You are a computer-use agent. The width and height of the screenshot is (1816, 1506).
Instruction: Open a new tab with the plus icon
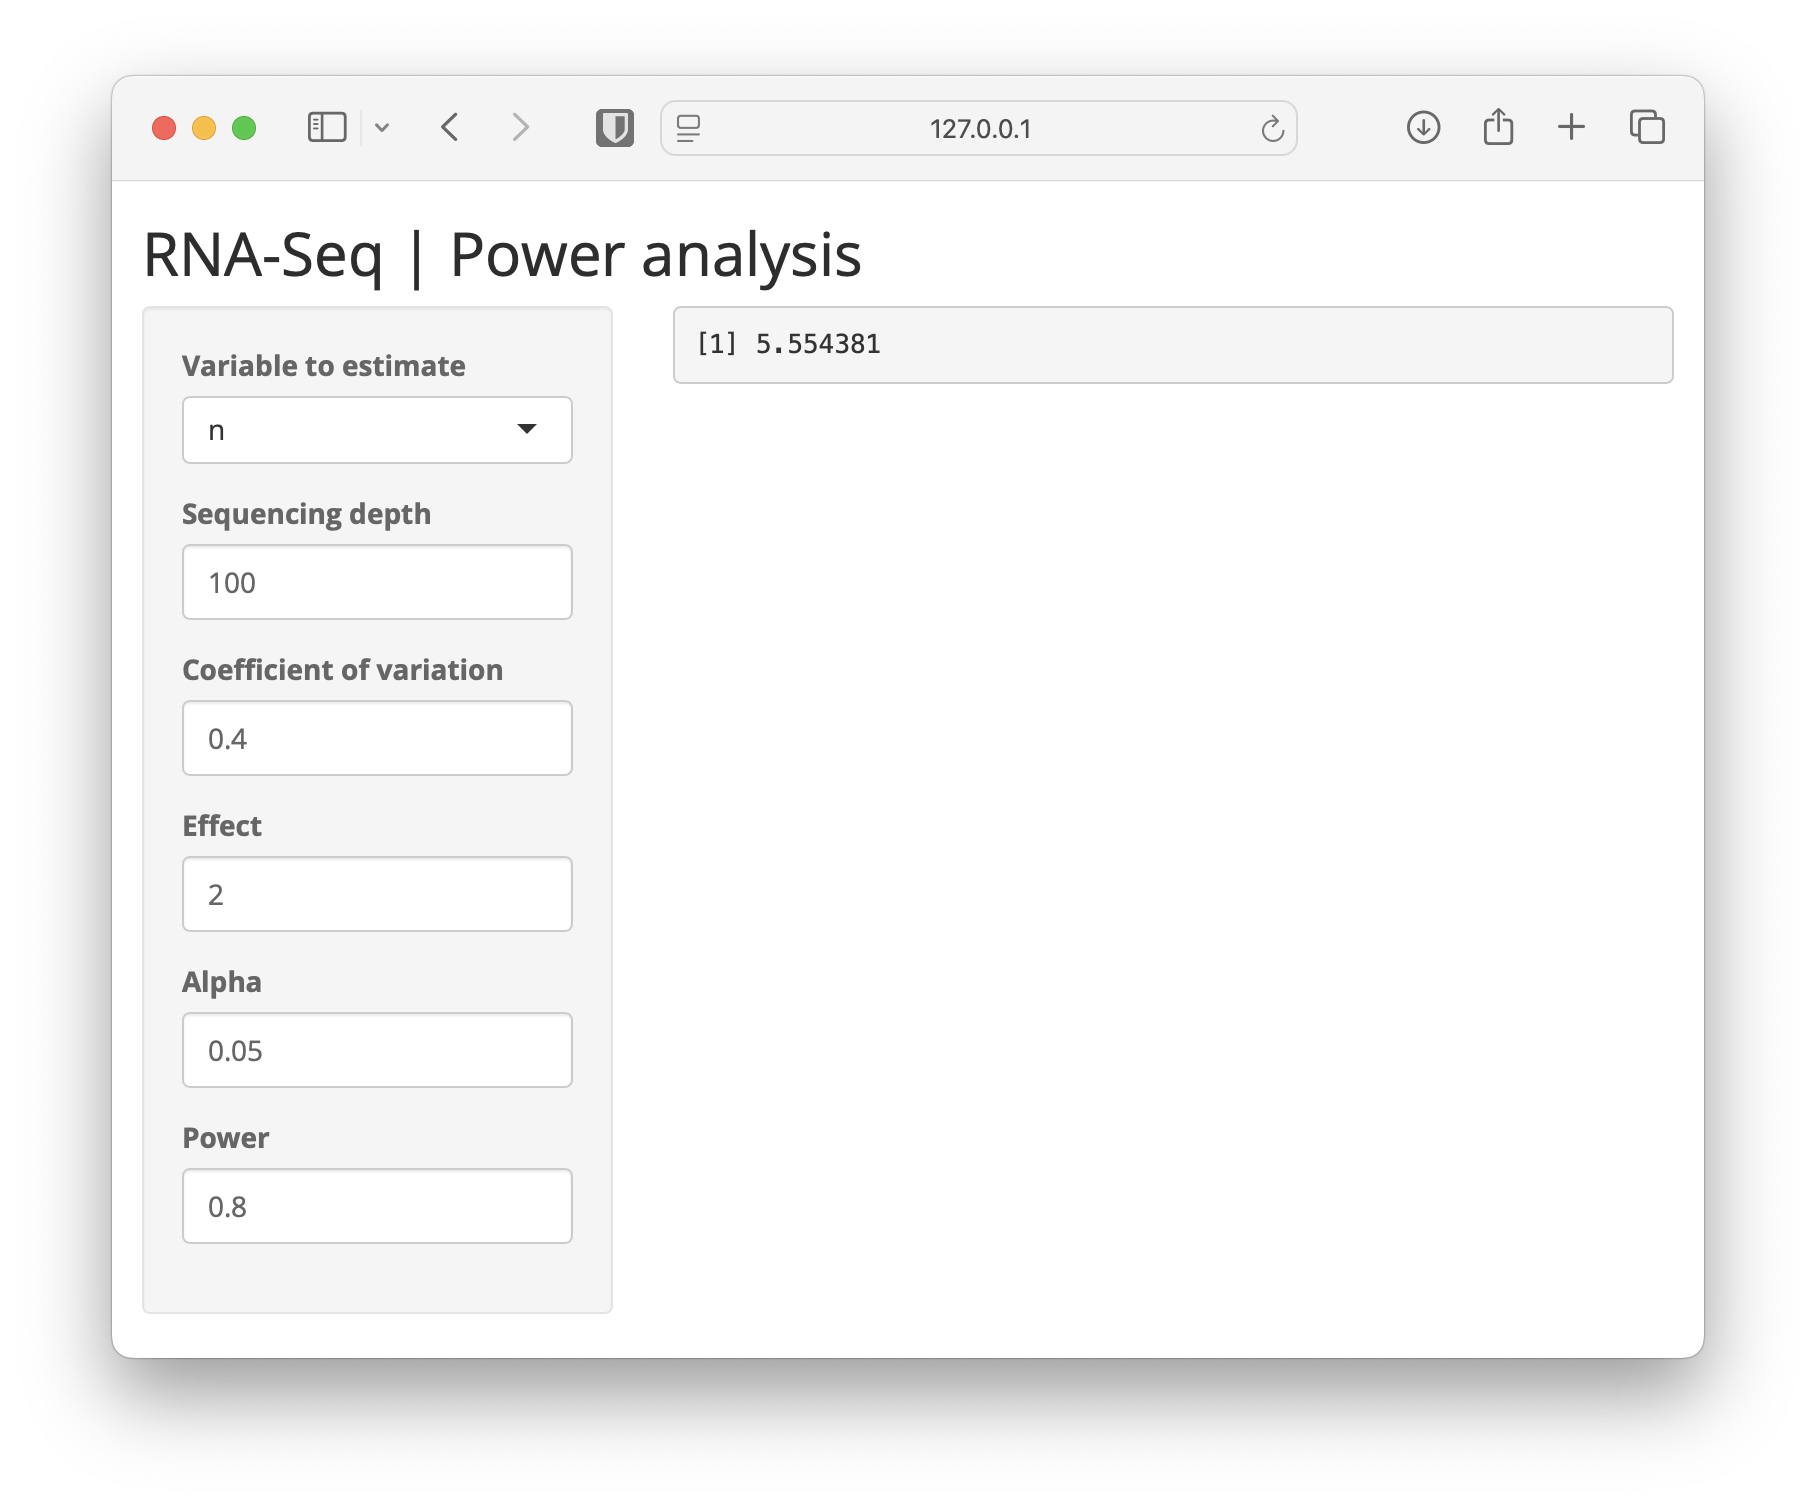(x=1571, y=127)
